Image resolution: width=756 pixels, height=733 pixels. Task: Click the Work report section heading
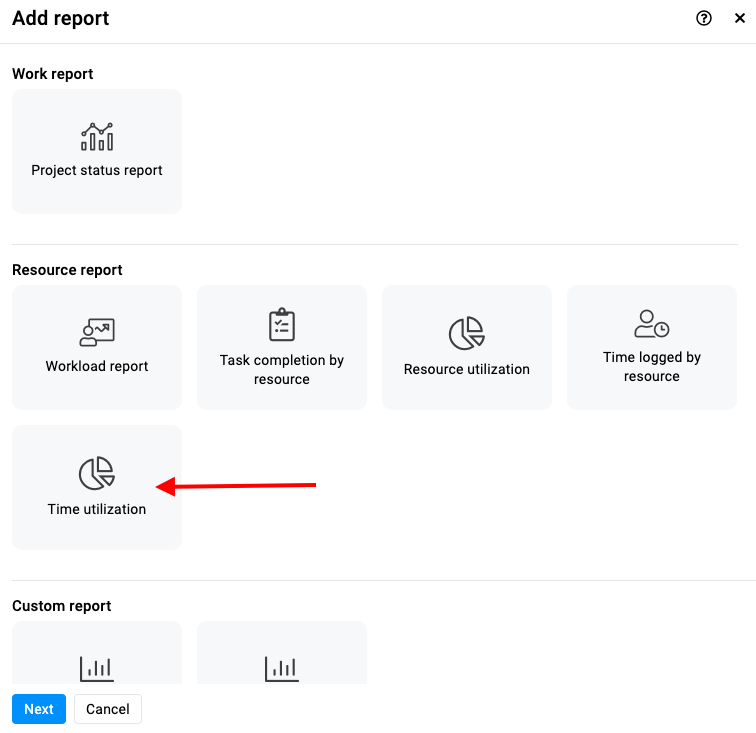click(53, 74)
